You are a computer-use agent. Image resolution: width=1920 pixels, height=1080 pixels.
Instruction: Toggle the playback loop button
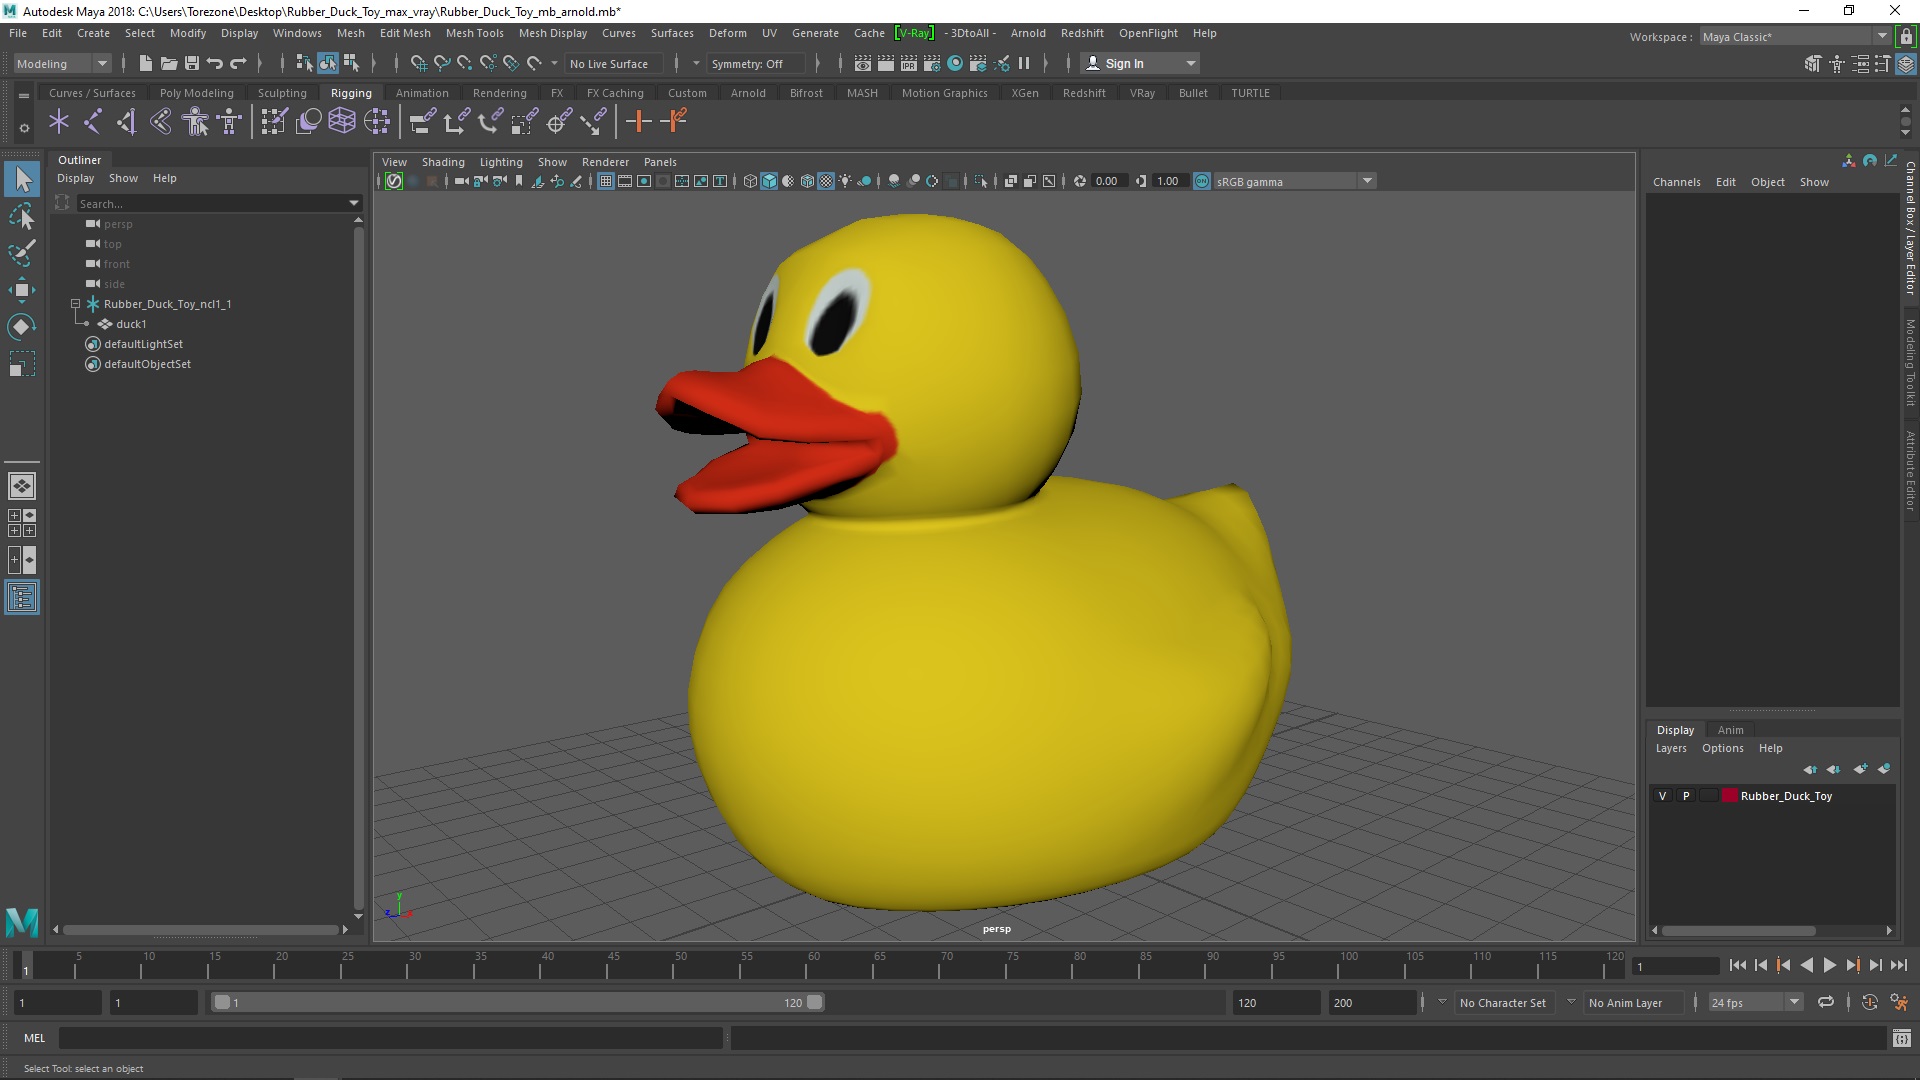tap(1826, 1002)
